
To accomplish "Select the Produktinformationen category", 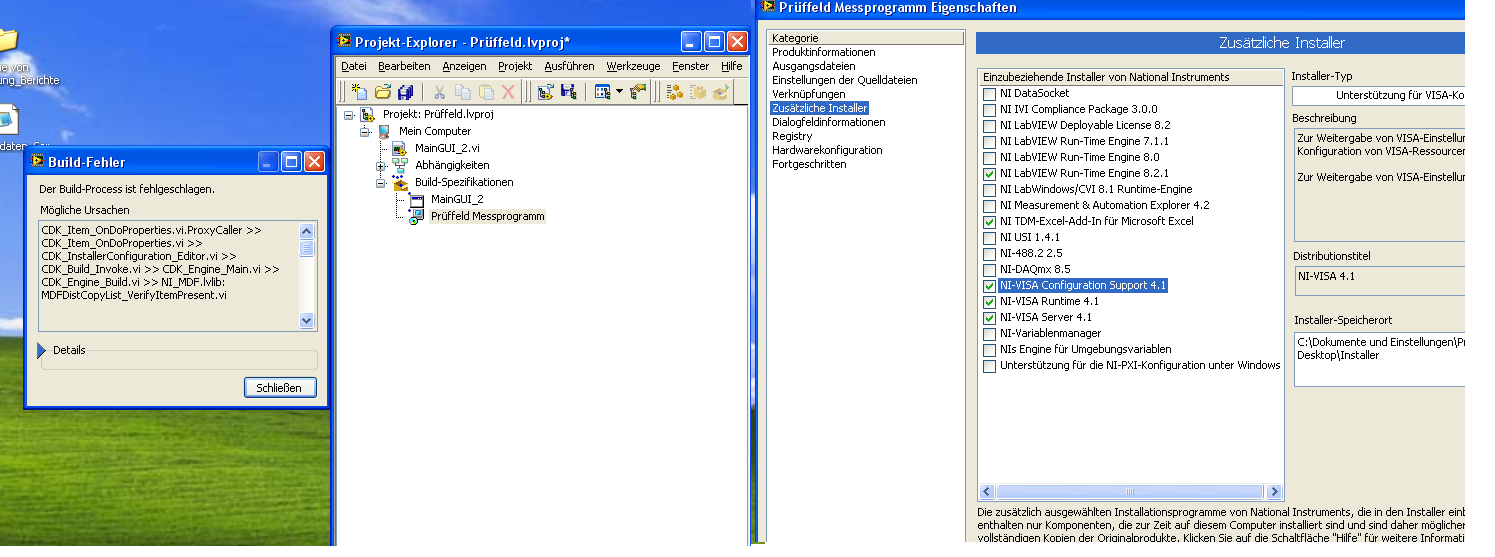I will click(823, 52).
